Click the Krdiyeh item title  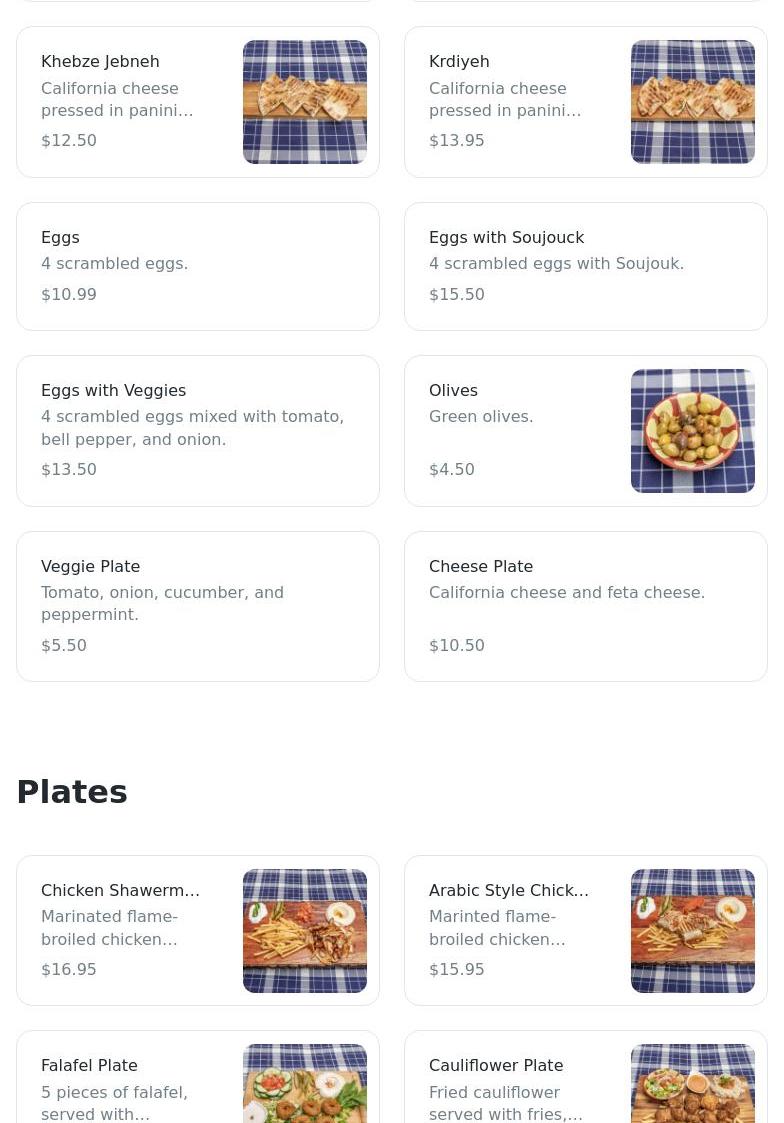(x=459, y=62)
